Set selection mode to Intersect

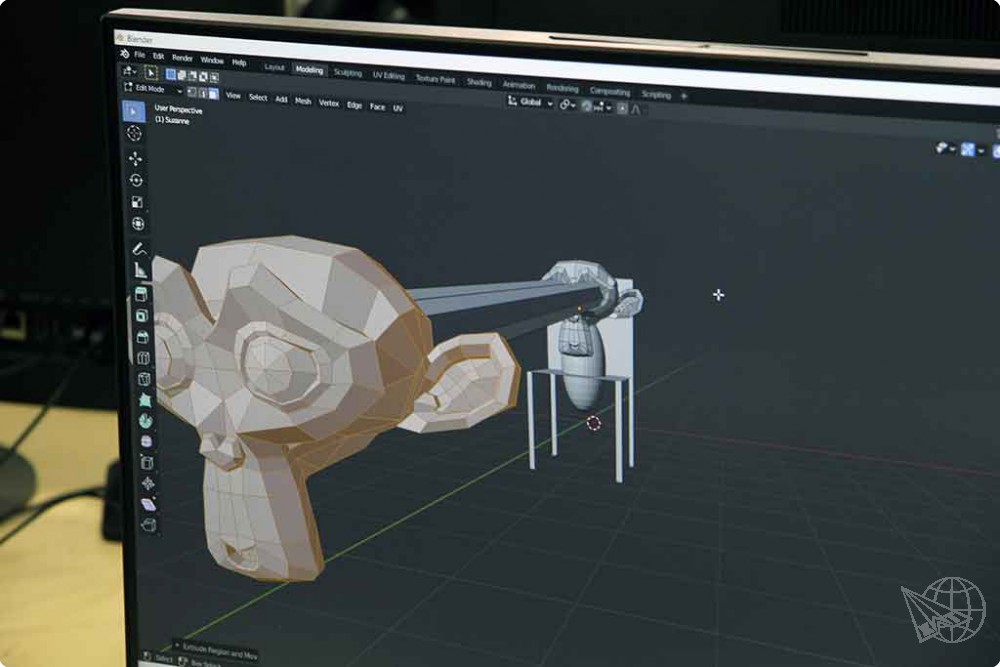[x=214, y=77]
